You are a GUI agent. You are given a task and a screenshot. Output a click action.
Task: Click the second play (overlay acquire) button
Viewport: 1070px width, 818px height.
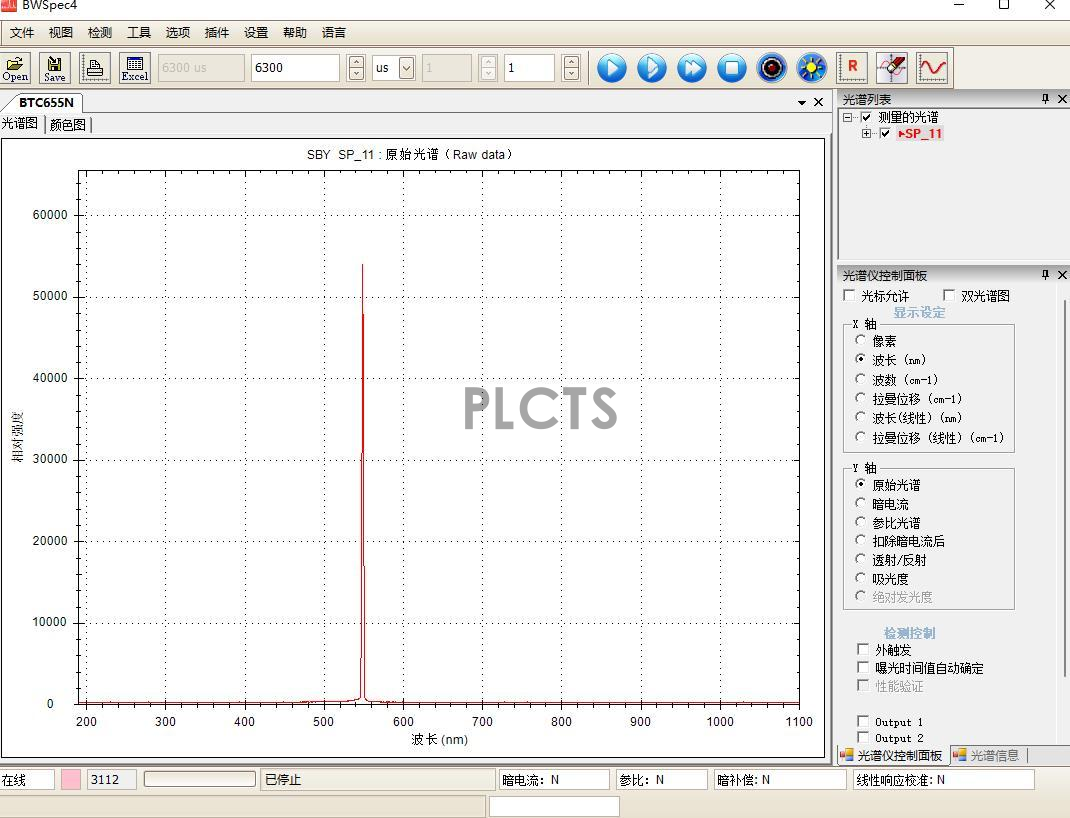(652, 68)
